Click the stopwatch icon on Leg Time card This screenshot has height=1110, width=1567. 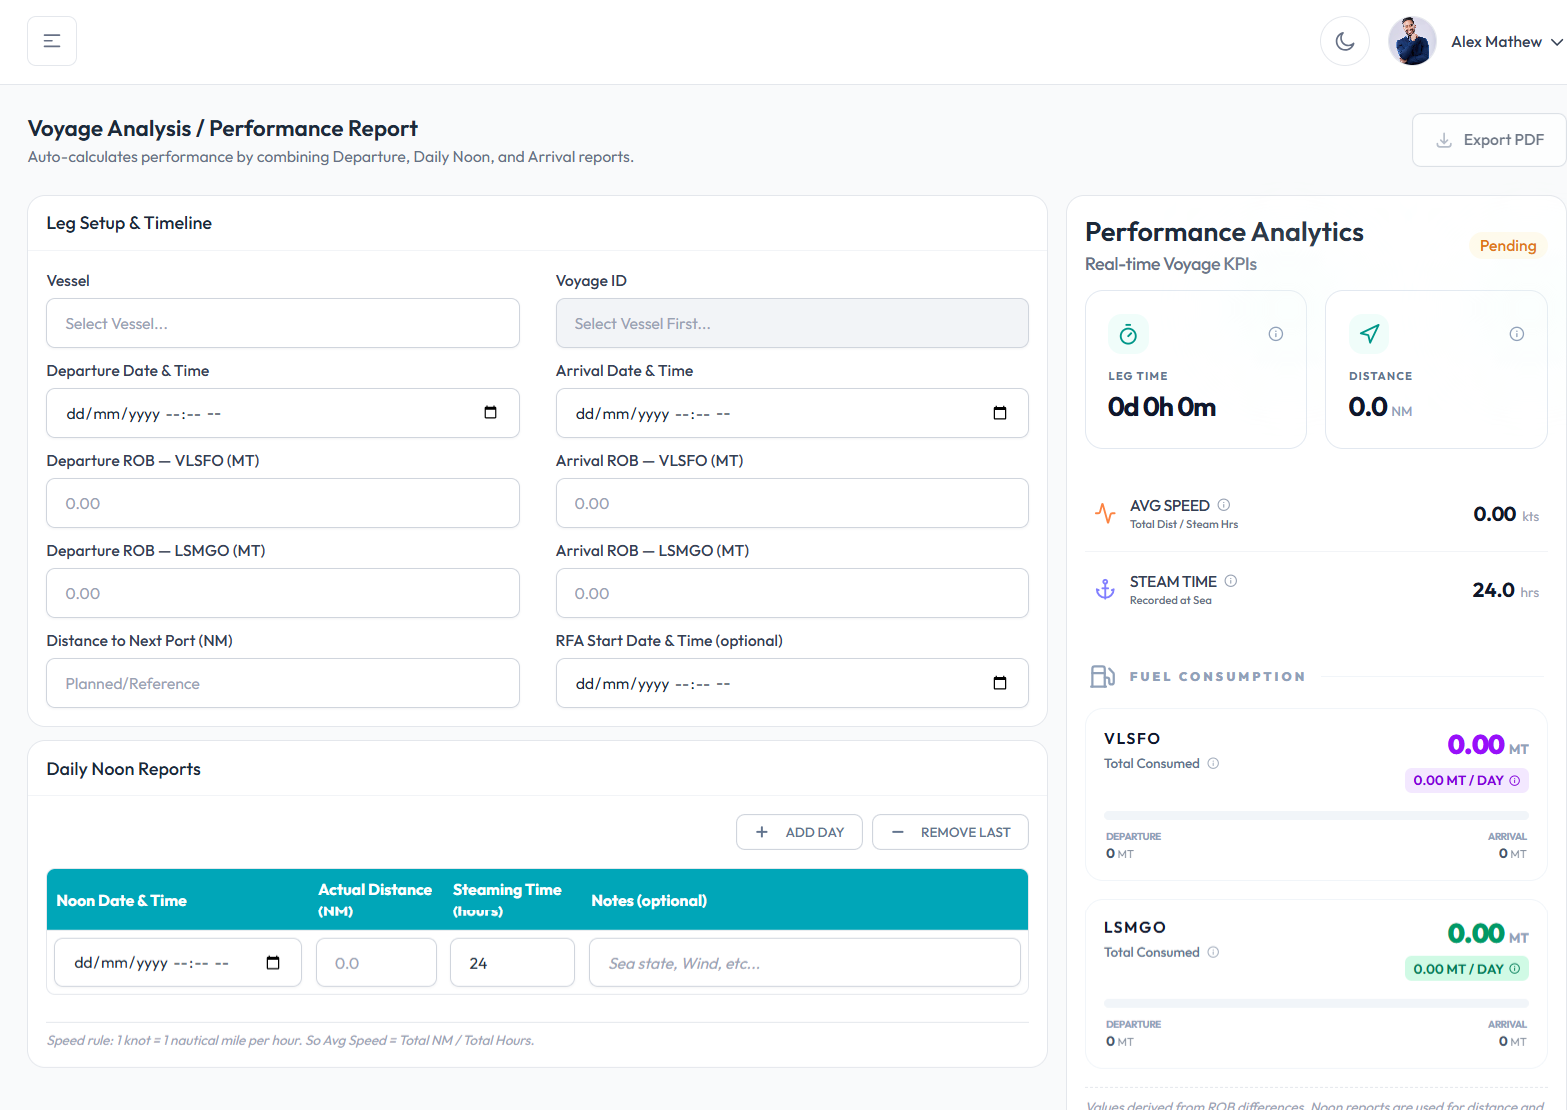tap(1128, 334)
